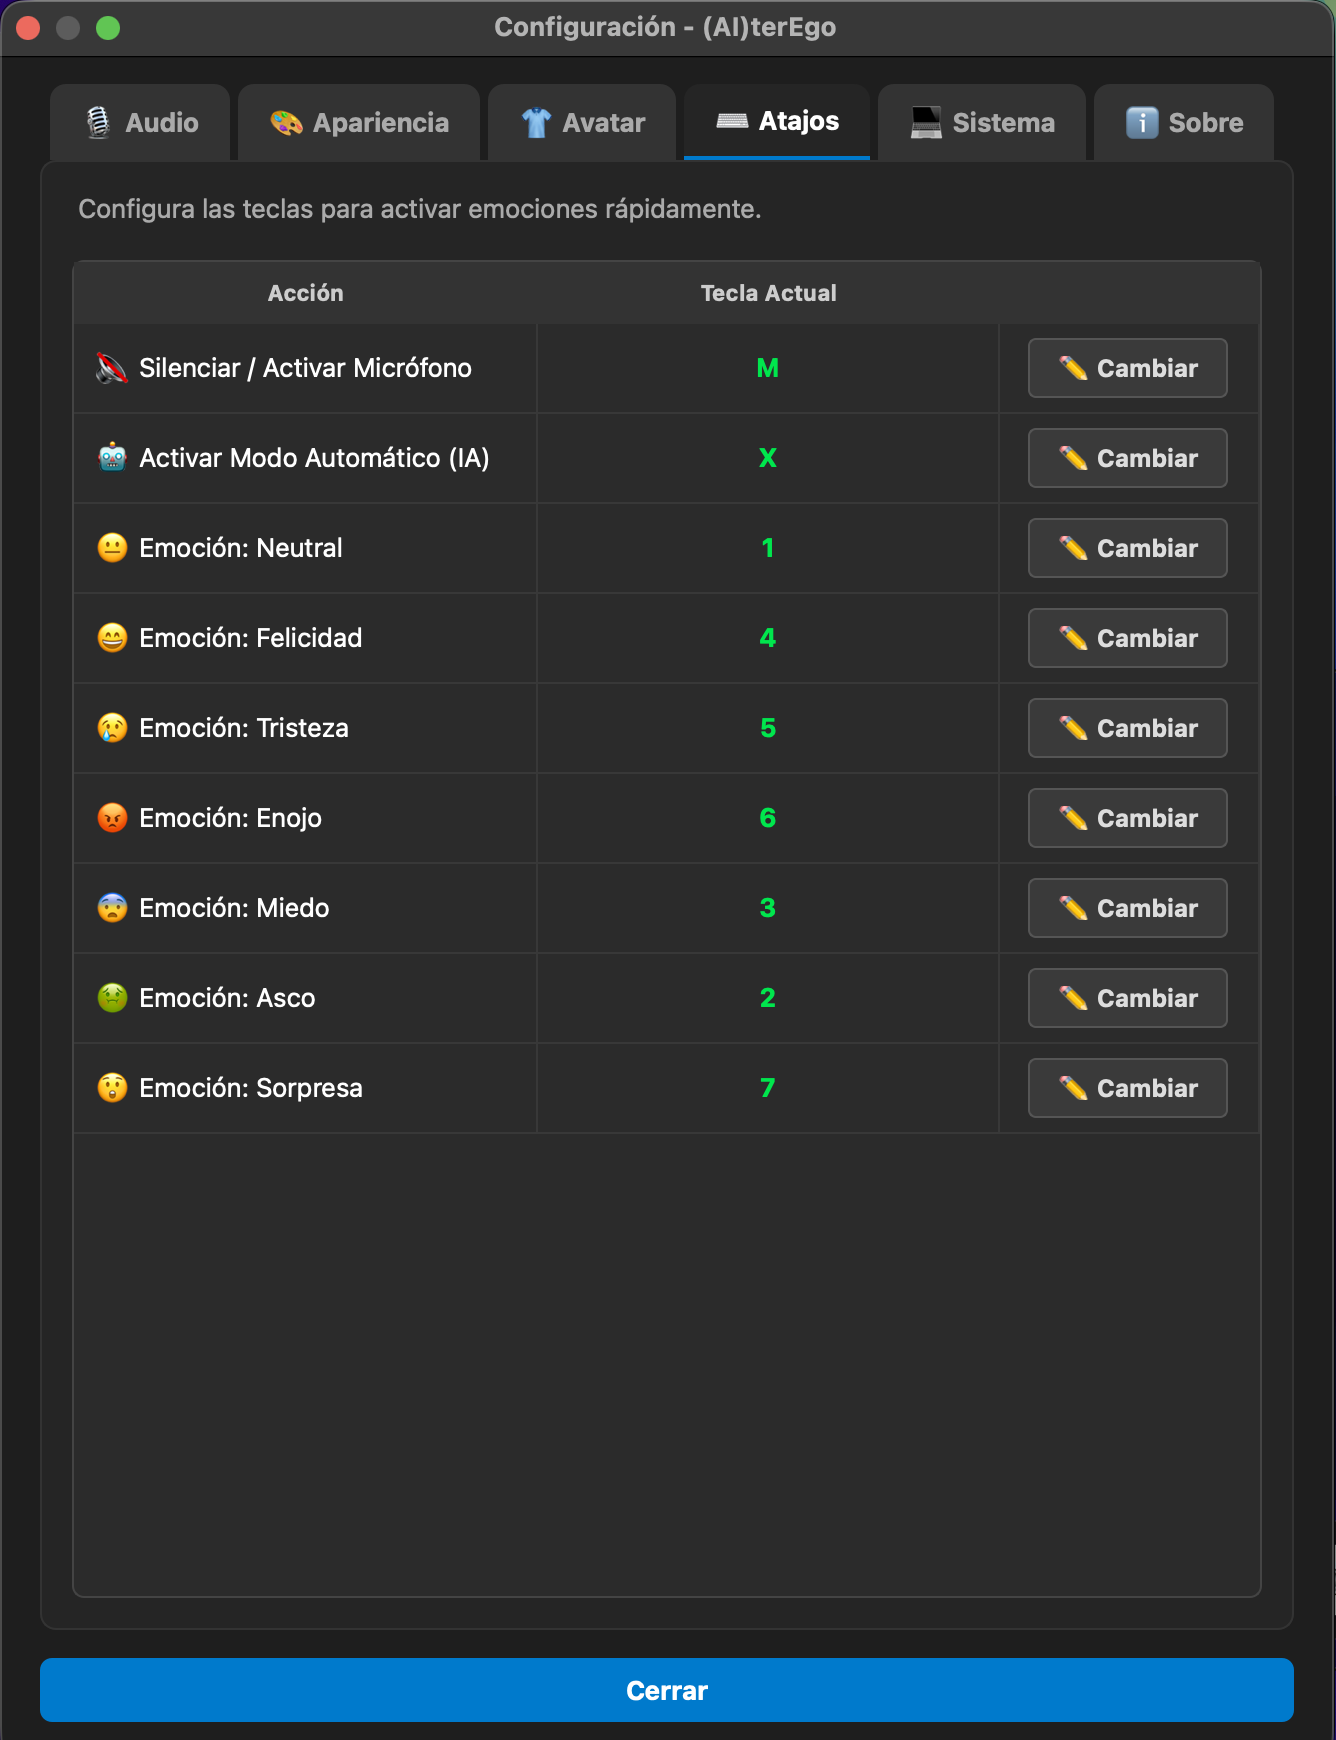The width and height of the screenshot is (1336, 1740).
Task: Click the robot icon for automatic mode
Action: pyautogui.click(x=112, y=458)
